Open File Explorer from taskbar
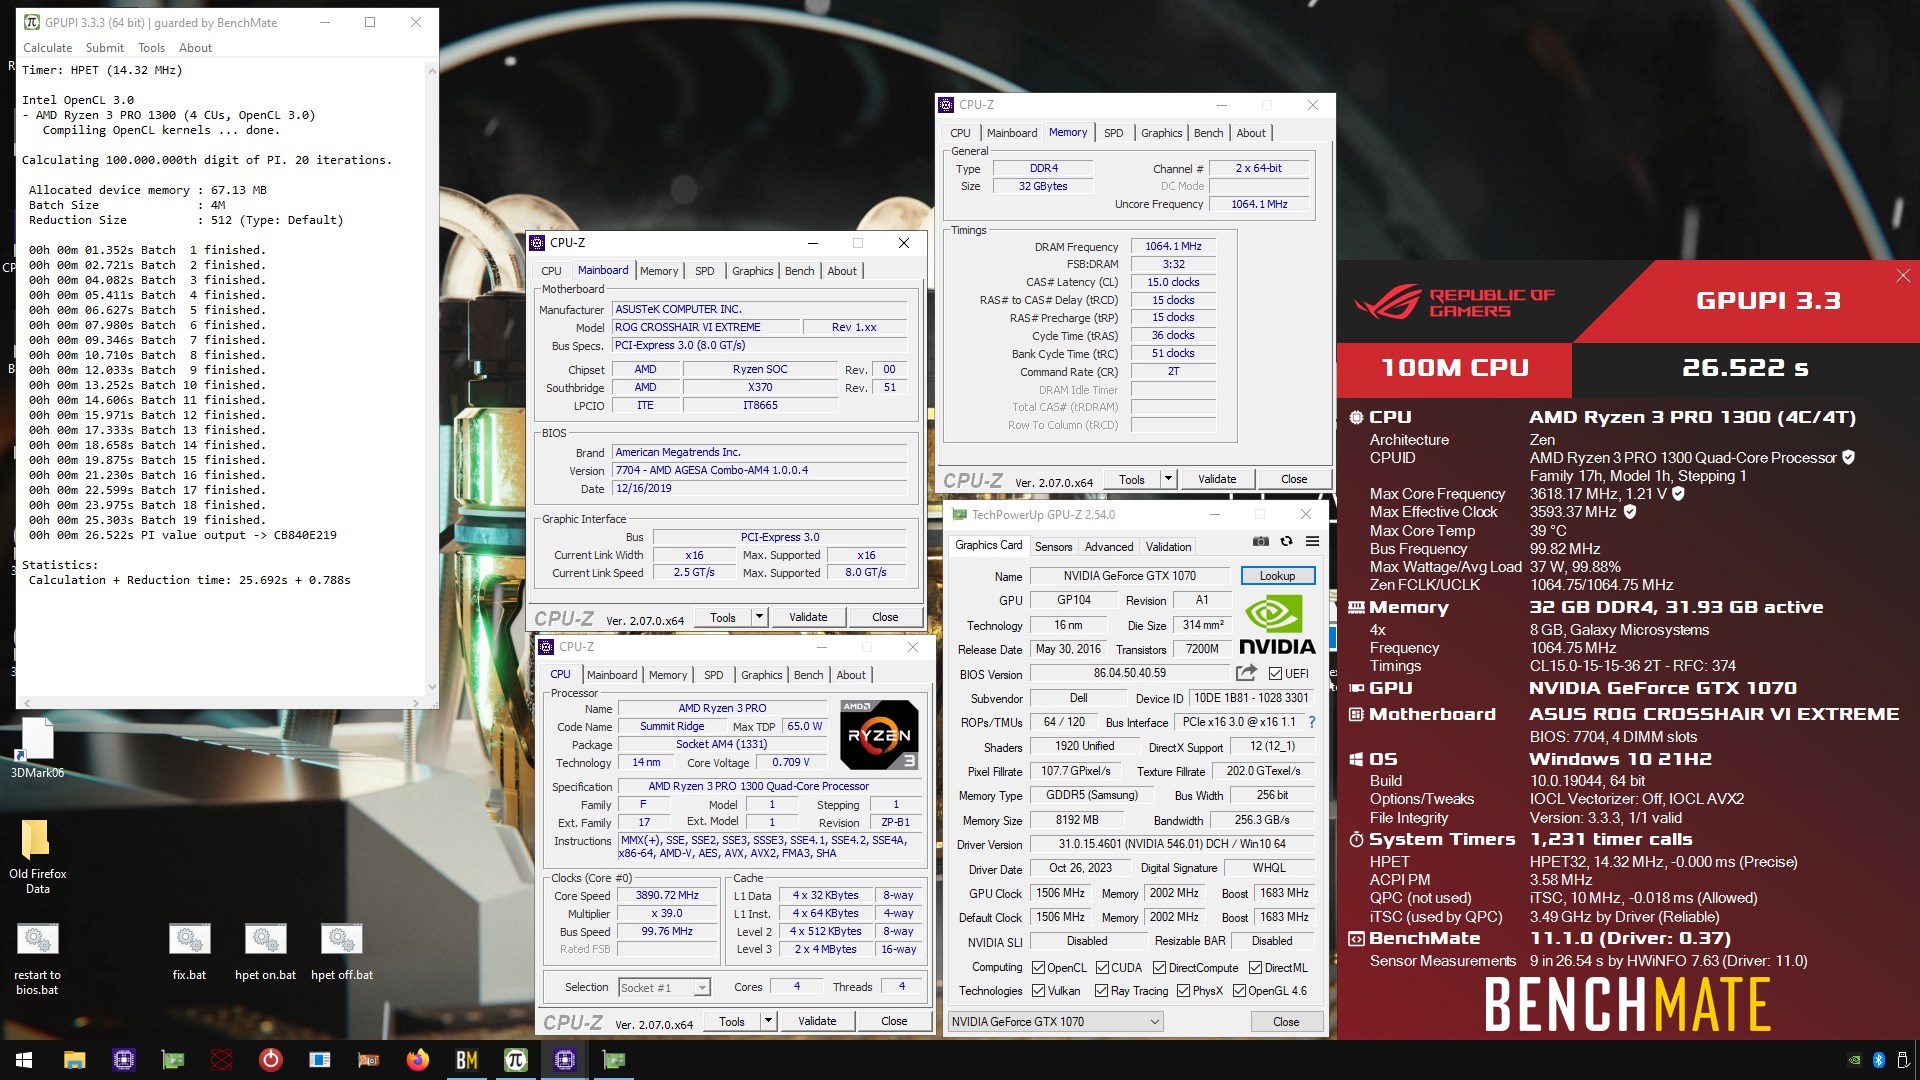The width and height of the screenshot is (1920, 1080). [x=74, y=1060]
